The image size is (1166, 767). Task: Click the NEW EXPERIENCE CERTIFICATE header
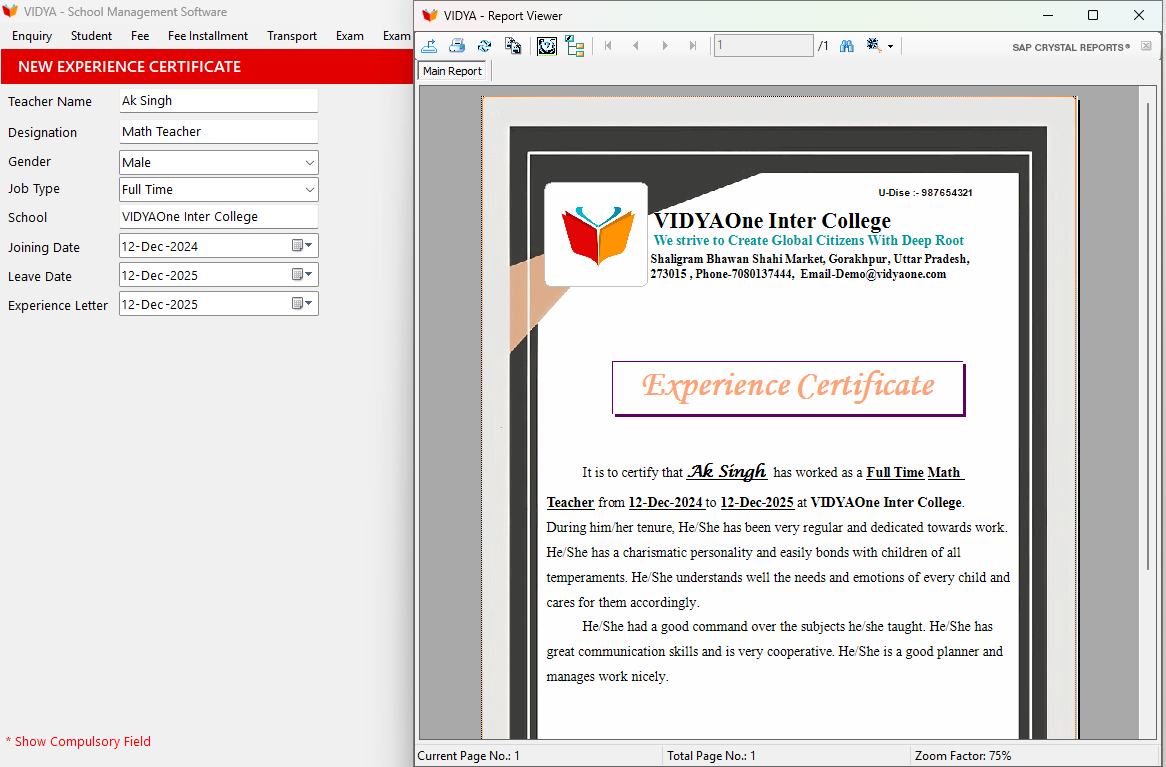129,67
